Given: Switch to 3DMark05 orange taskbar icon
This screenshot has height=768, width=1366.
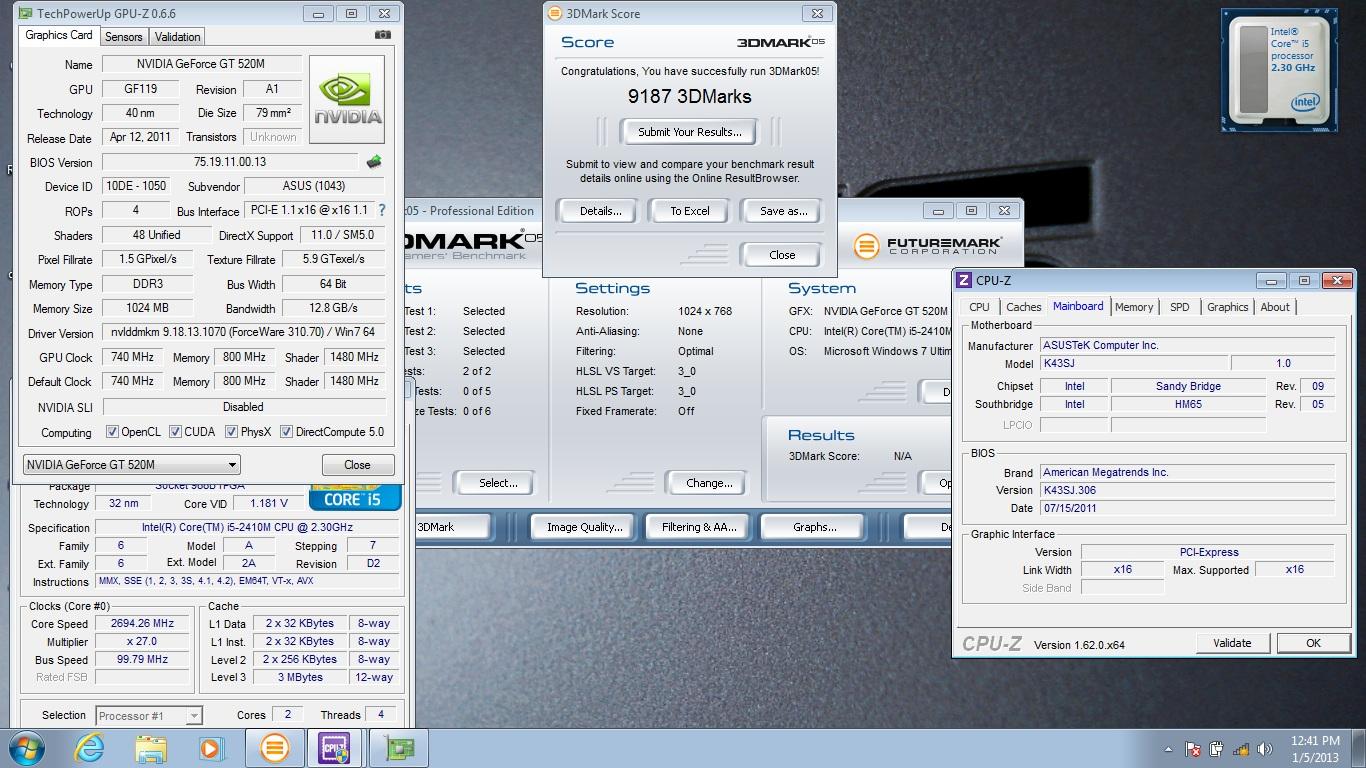Looking at the screenshot, I should [275, 748].
